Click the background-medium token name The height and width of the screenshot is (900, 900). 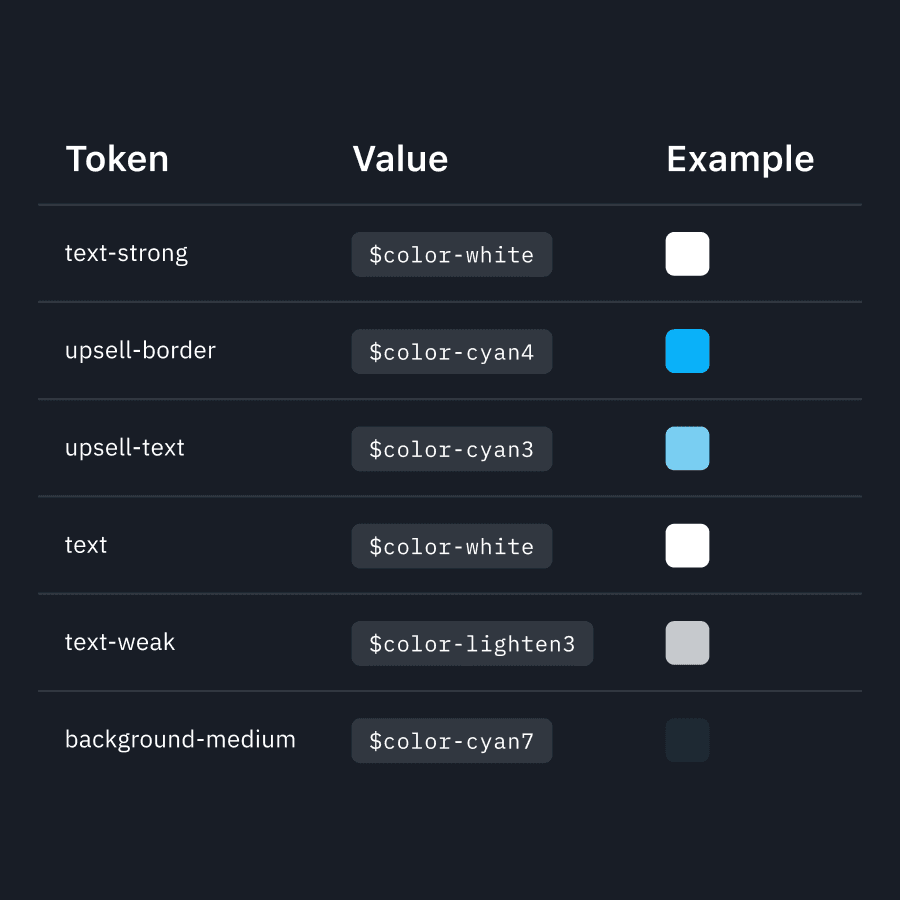180,740
